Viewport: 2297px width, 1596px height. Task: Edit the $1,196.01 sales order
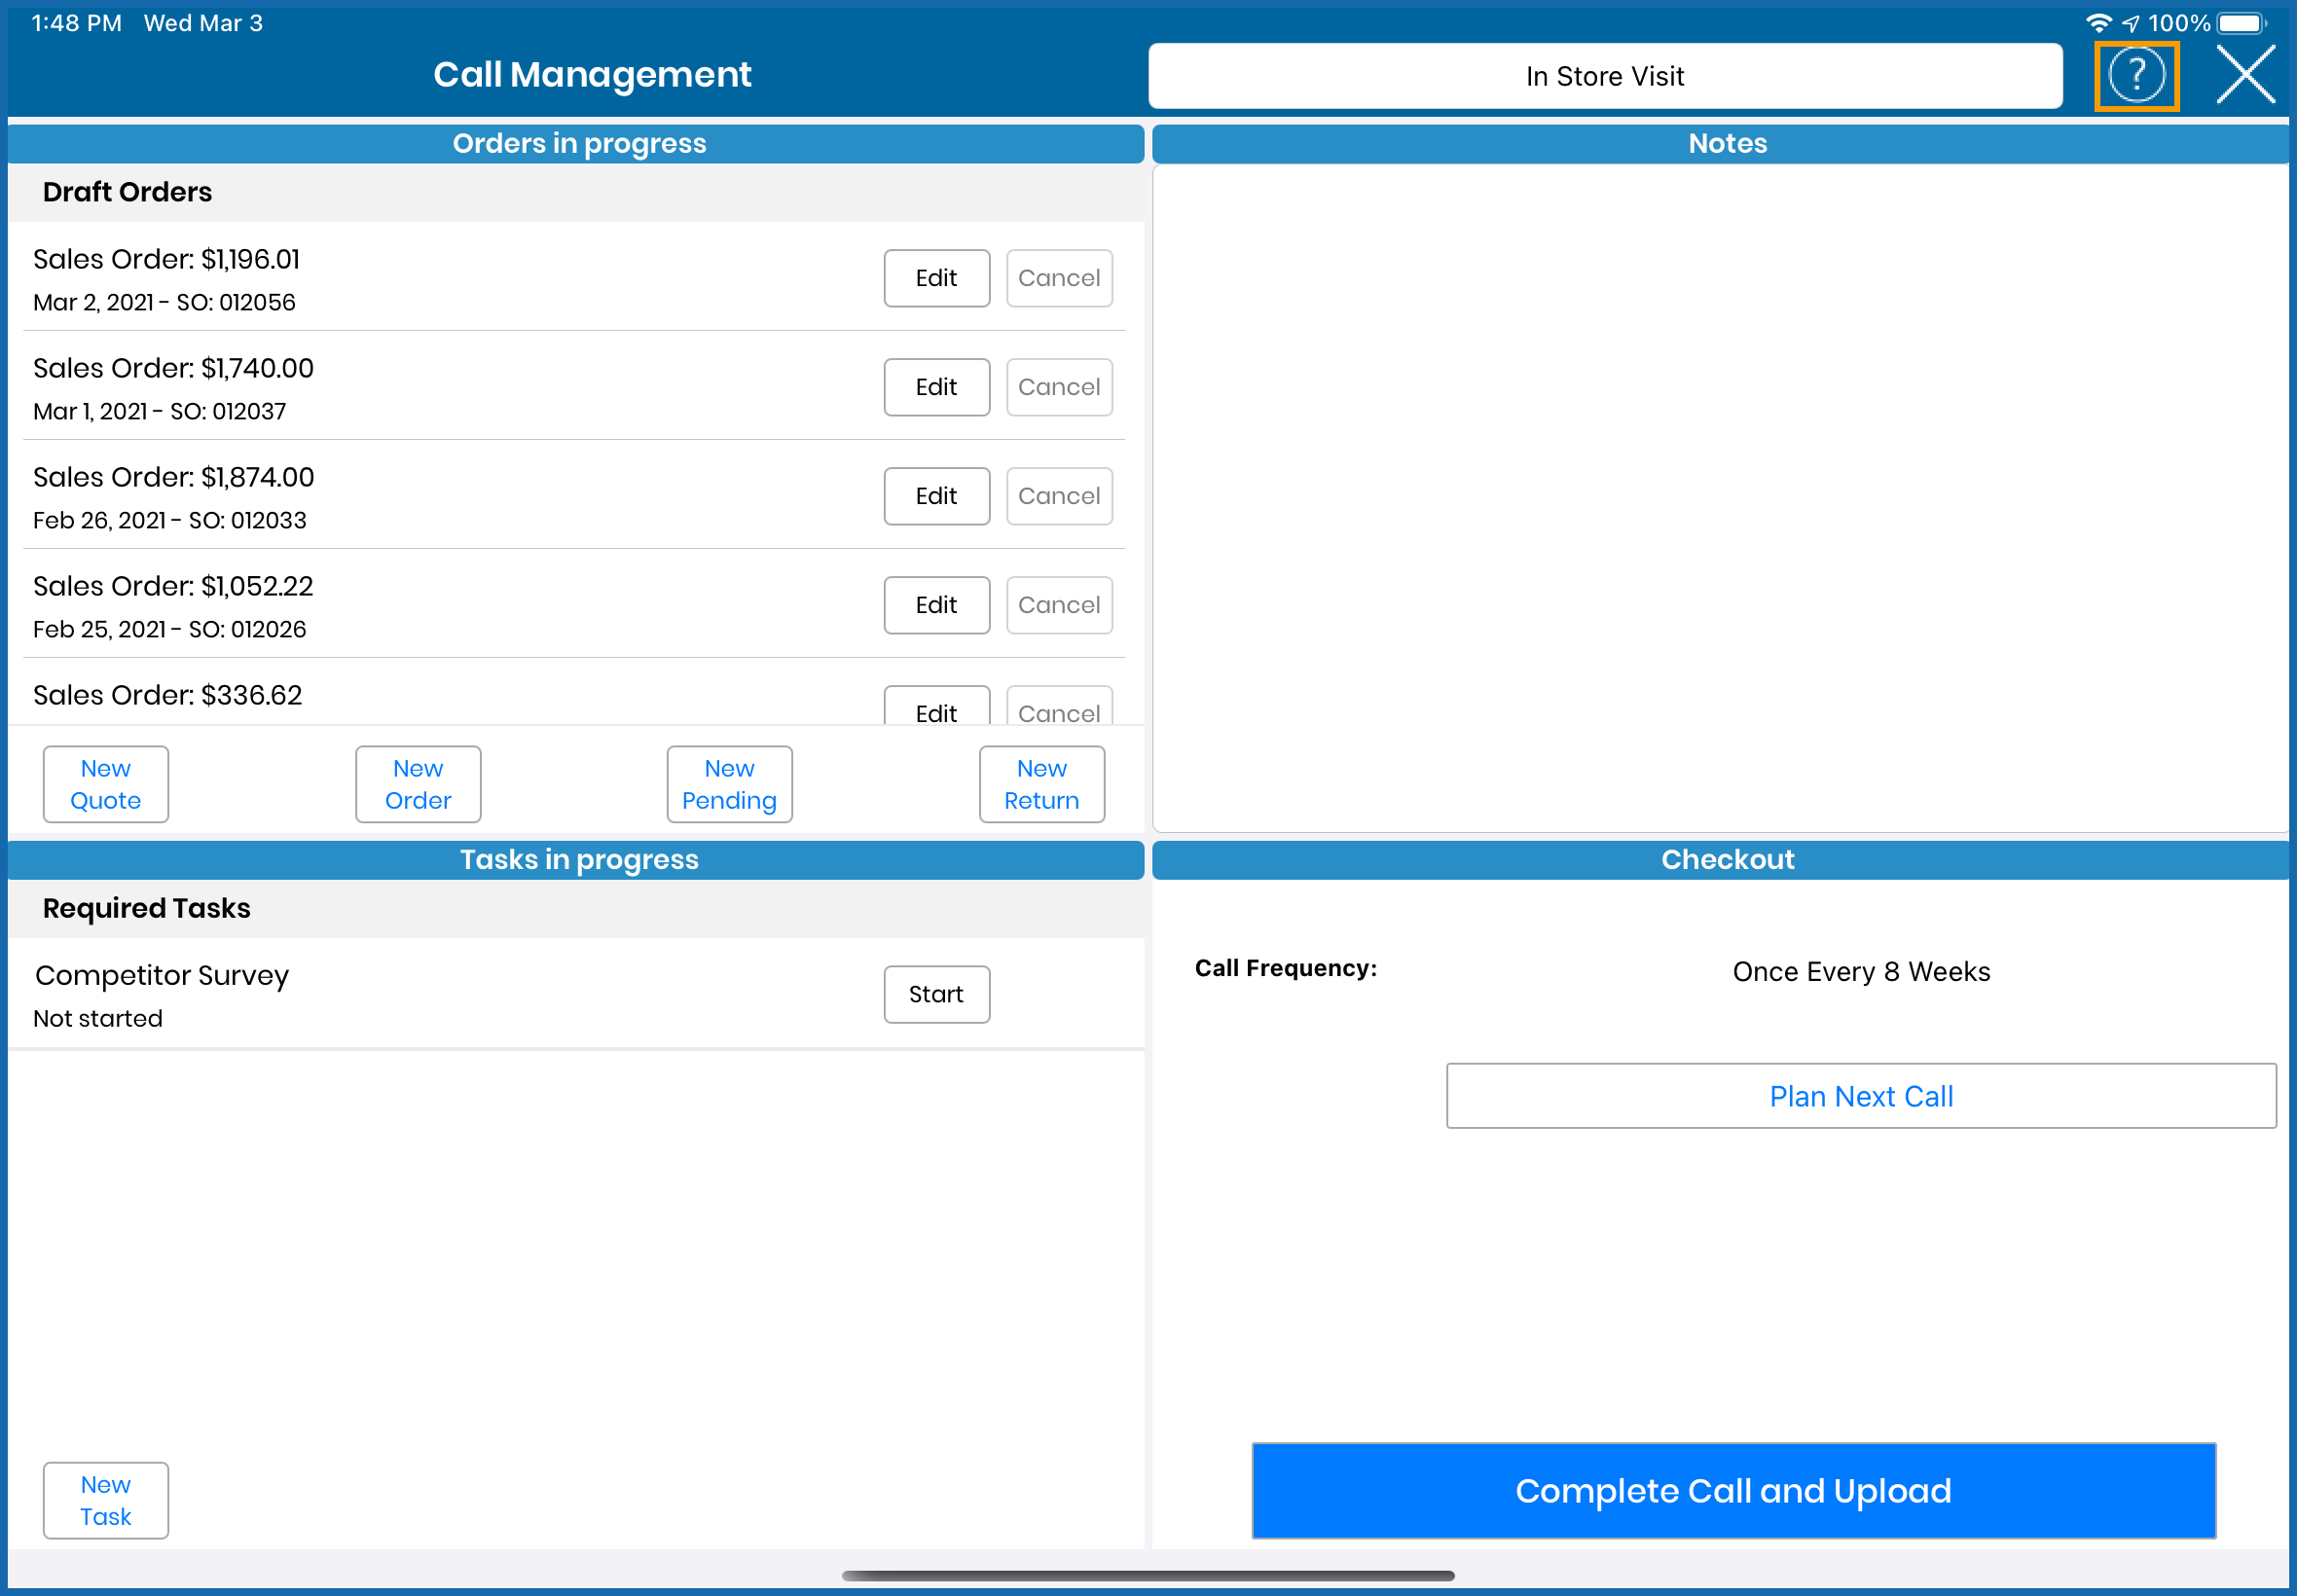coord(935,278)
